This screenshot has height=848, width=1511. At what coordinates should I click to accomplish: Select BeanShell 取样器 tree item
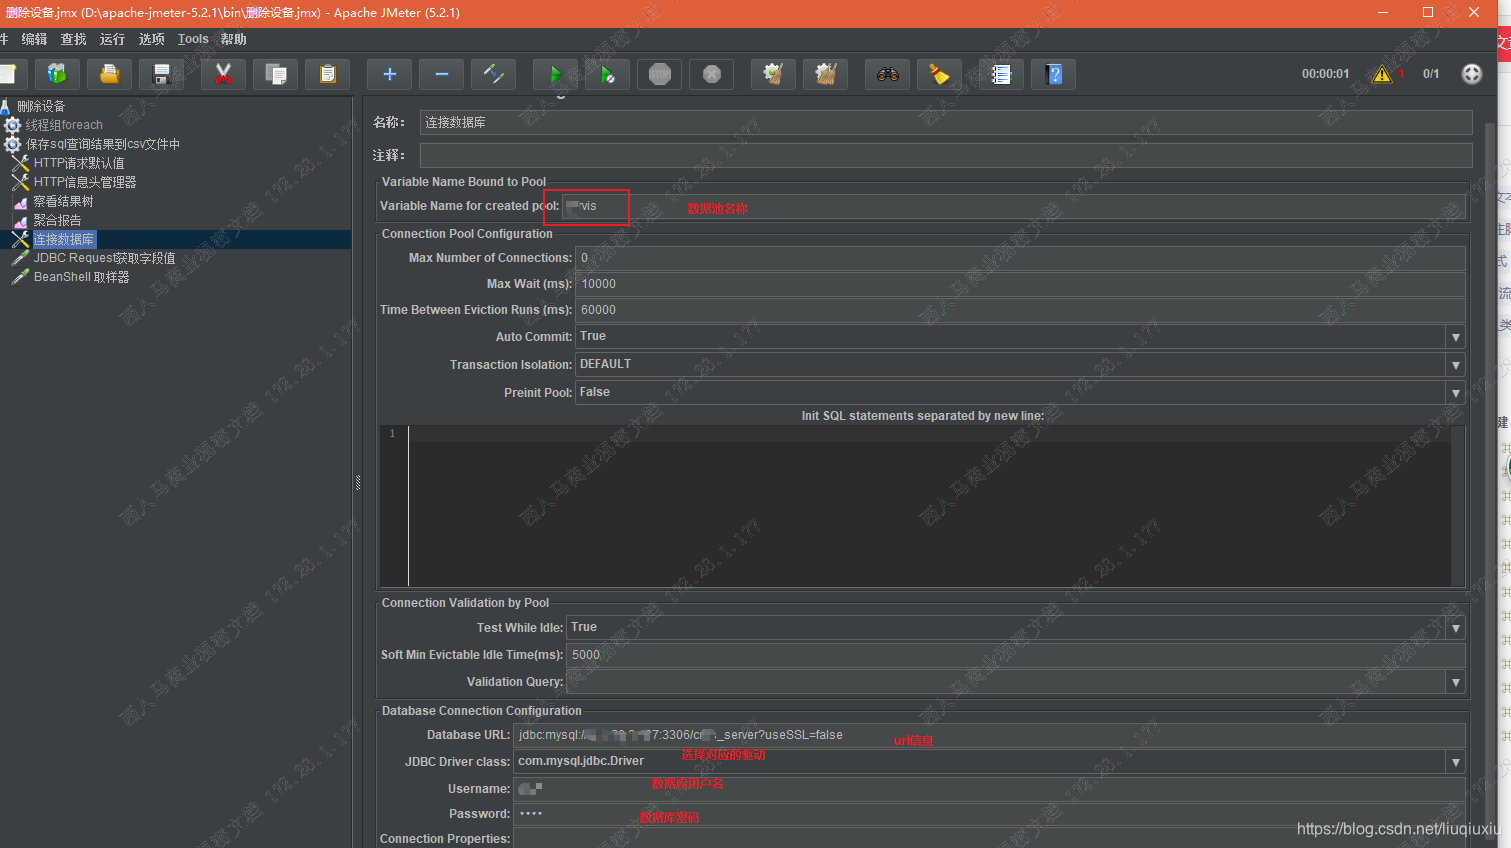tap(81, 277)
